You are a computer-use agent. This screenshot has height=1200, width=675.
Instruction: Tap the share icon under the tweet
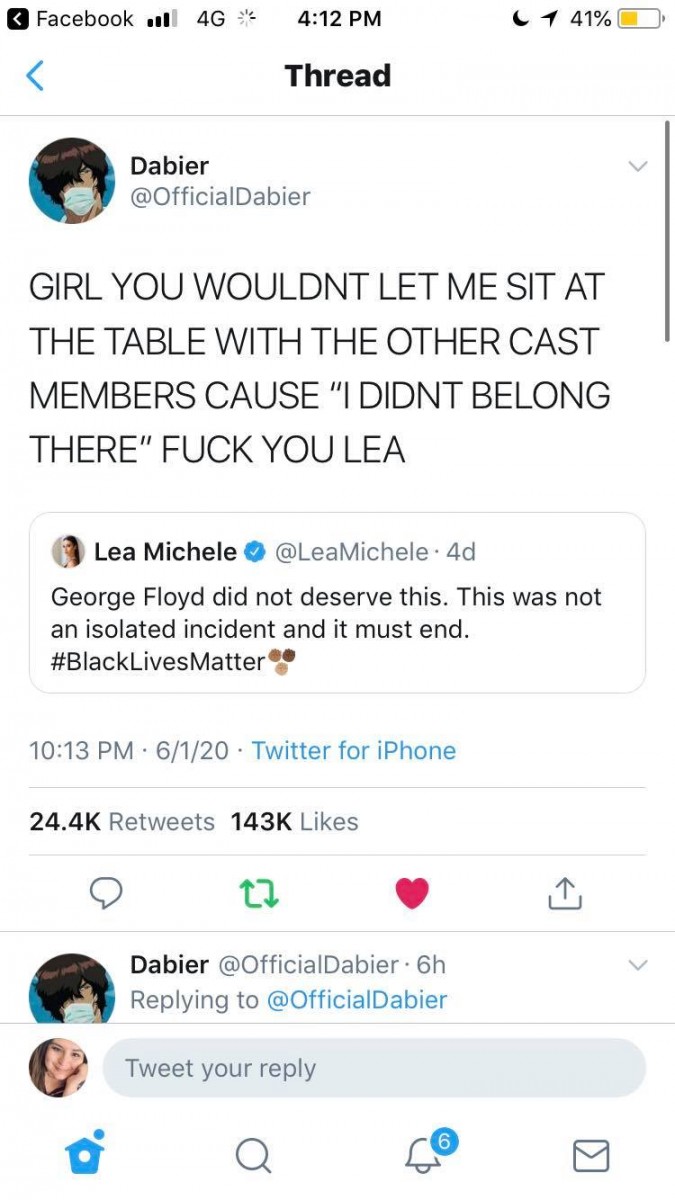pos(565,893)
